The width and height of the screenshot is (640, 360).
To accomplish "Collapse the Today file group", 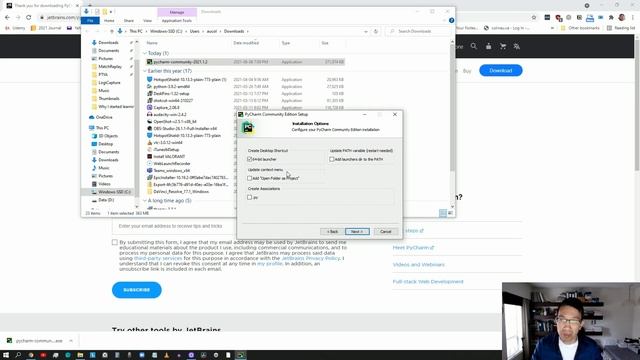I will pos(144,53).
